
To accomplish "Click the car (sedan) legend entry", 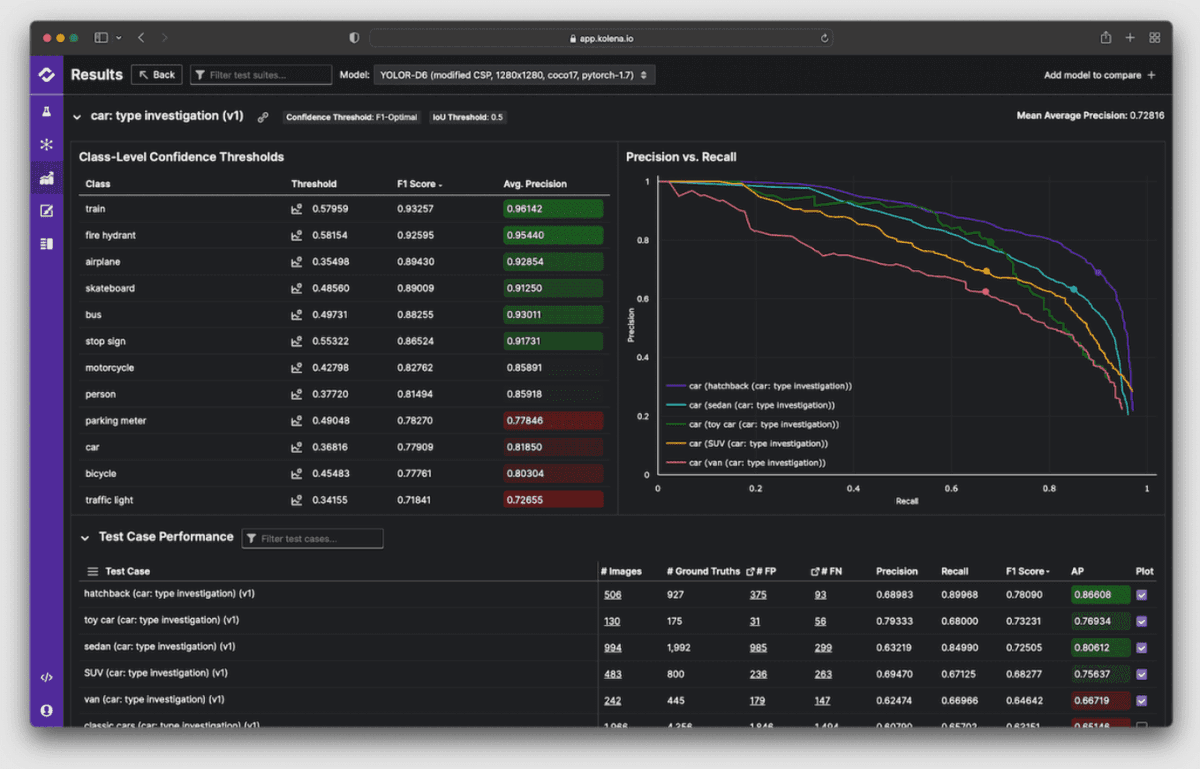I will (x=751, y=405).
